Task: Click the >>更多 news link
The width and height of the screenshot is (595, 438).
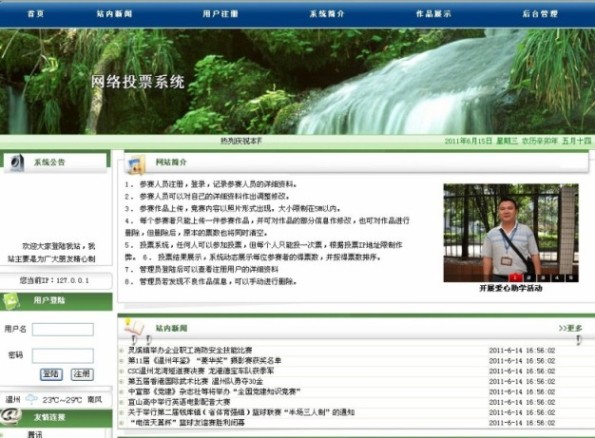Action: click(x=570, y=328)
